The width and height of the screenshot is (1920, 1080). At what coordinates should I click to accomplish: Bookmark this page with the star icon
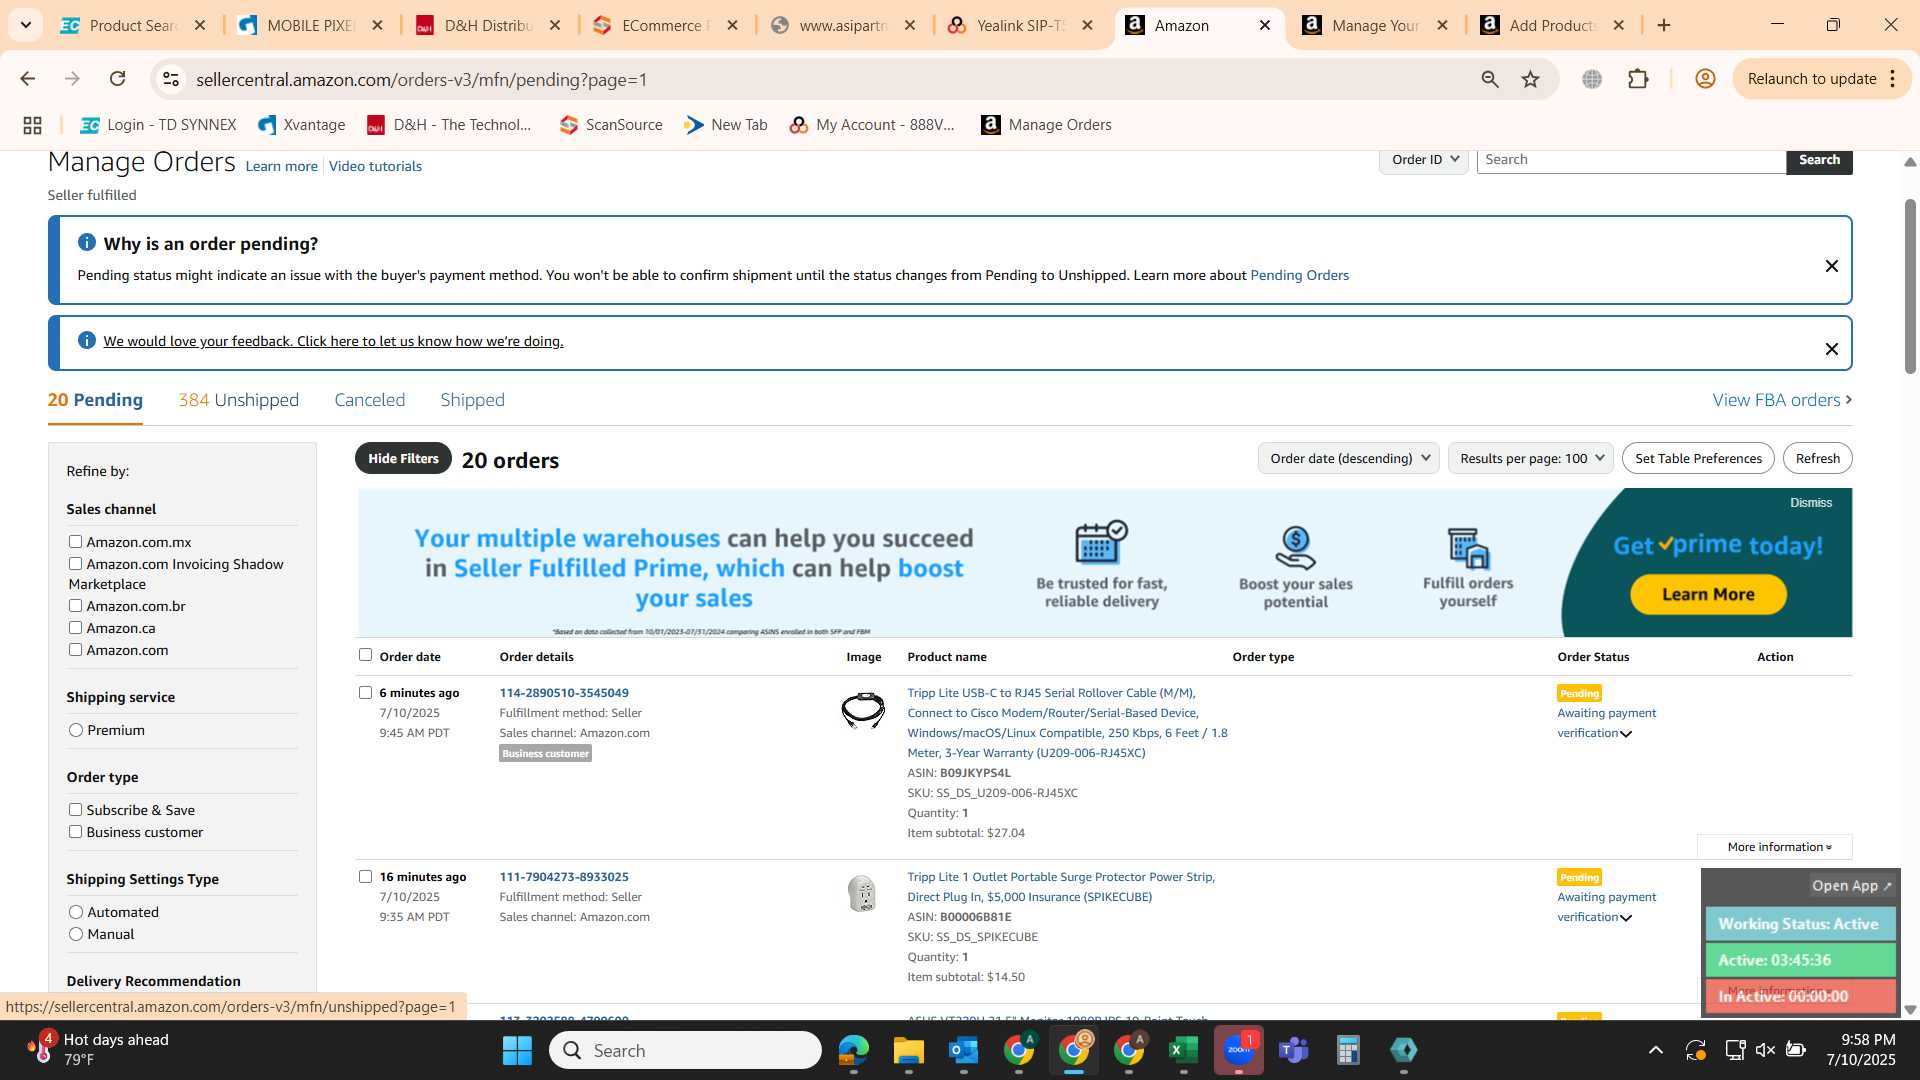click(1531, 79)
